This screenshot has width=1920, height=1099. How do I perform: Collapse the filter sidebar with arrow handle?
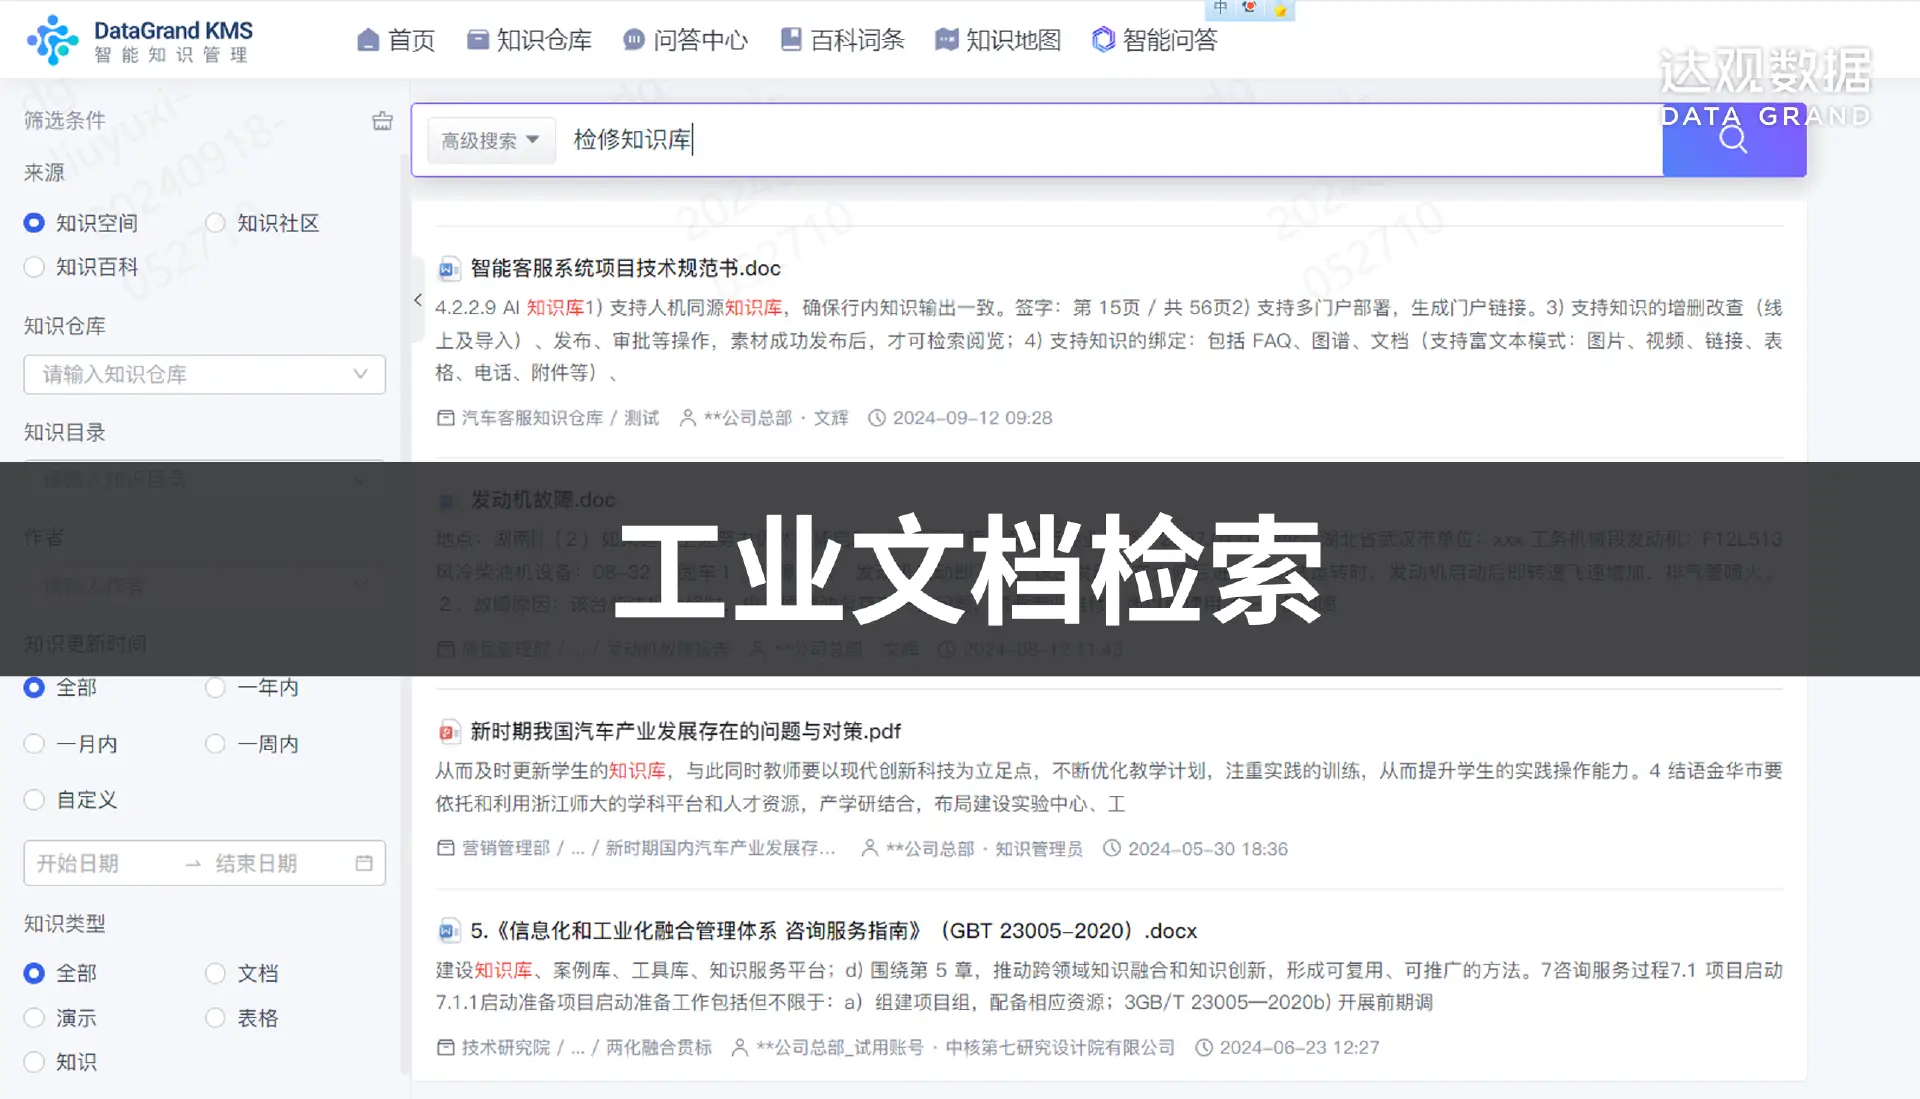(x=417, y=300)
